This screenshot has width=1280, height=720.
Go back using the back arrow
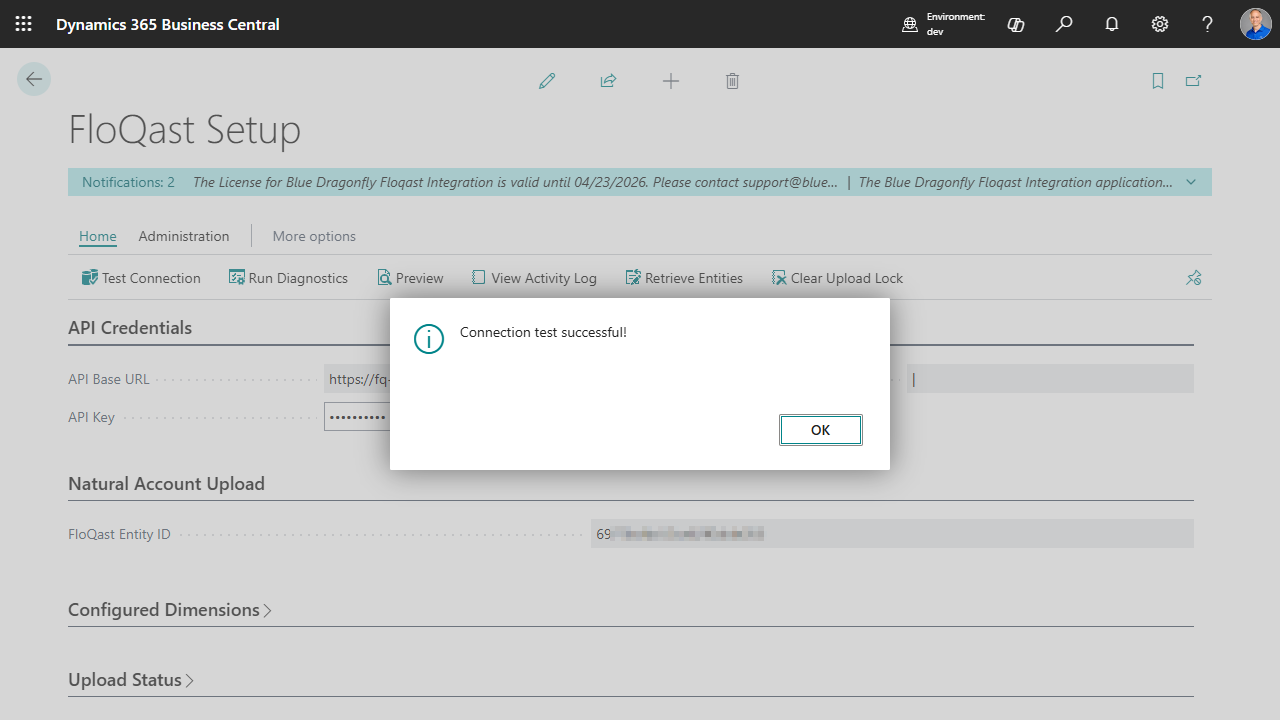34,80
